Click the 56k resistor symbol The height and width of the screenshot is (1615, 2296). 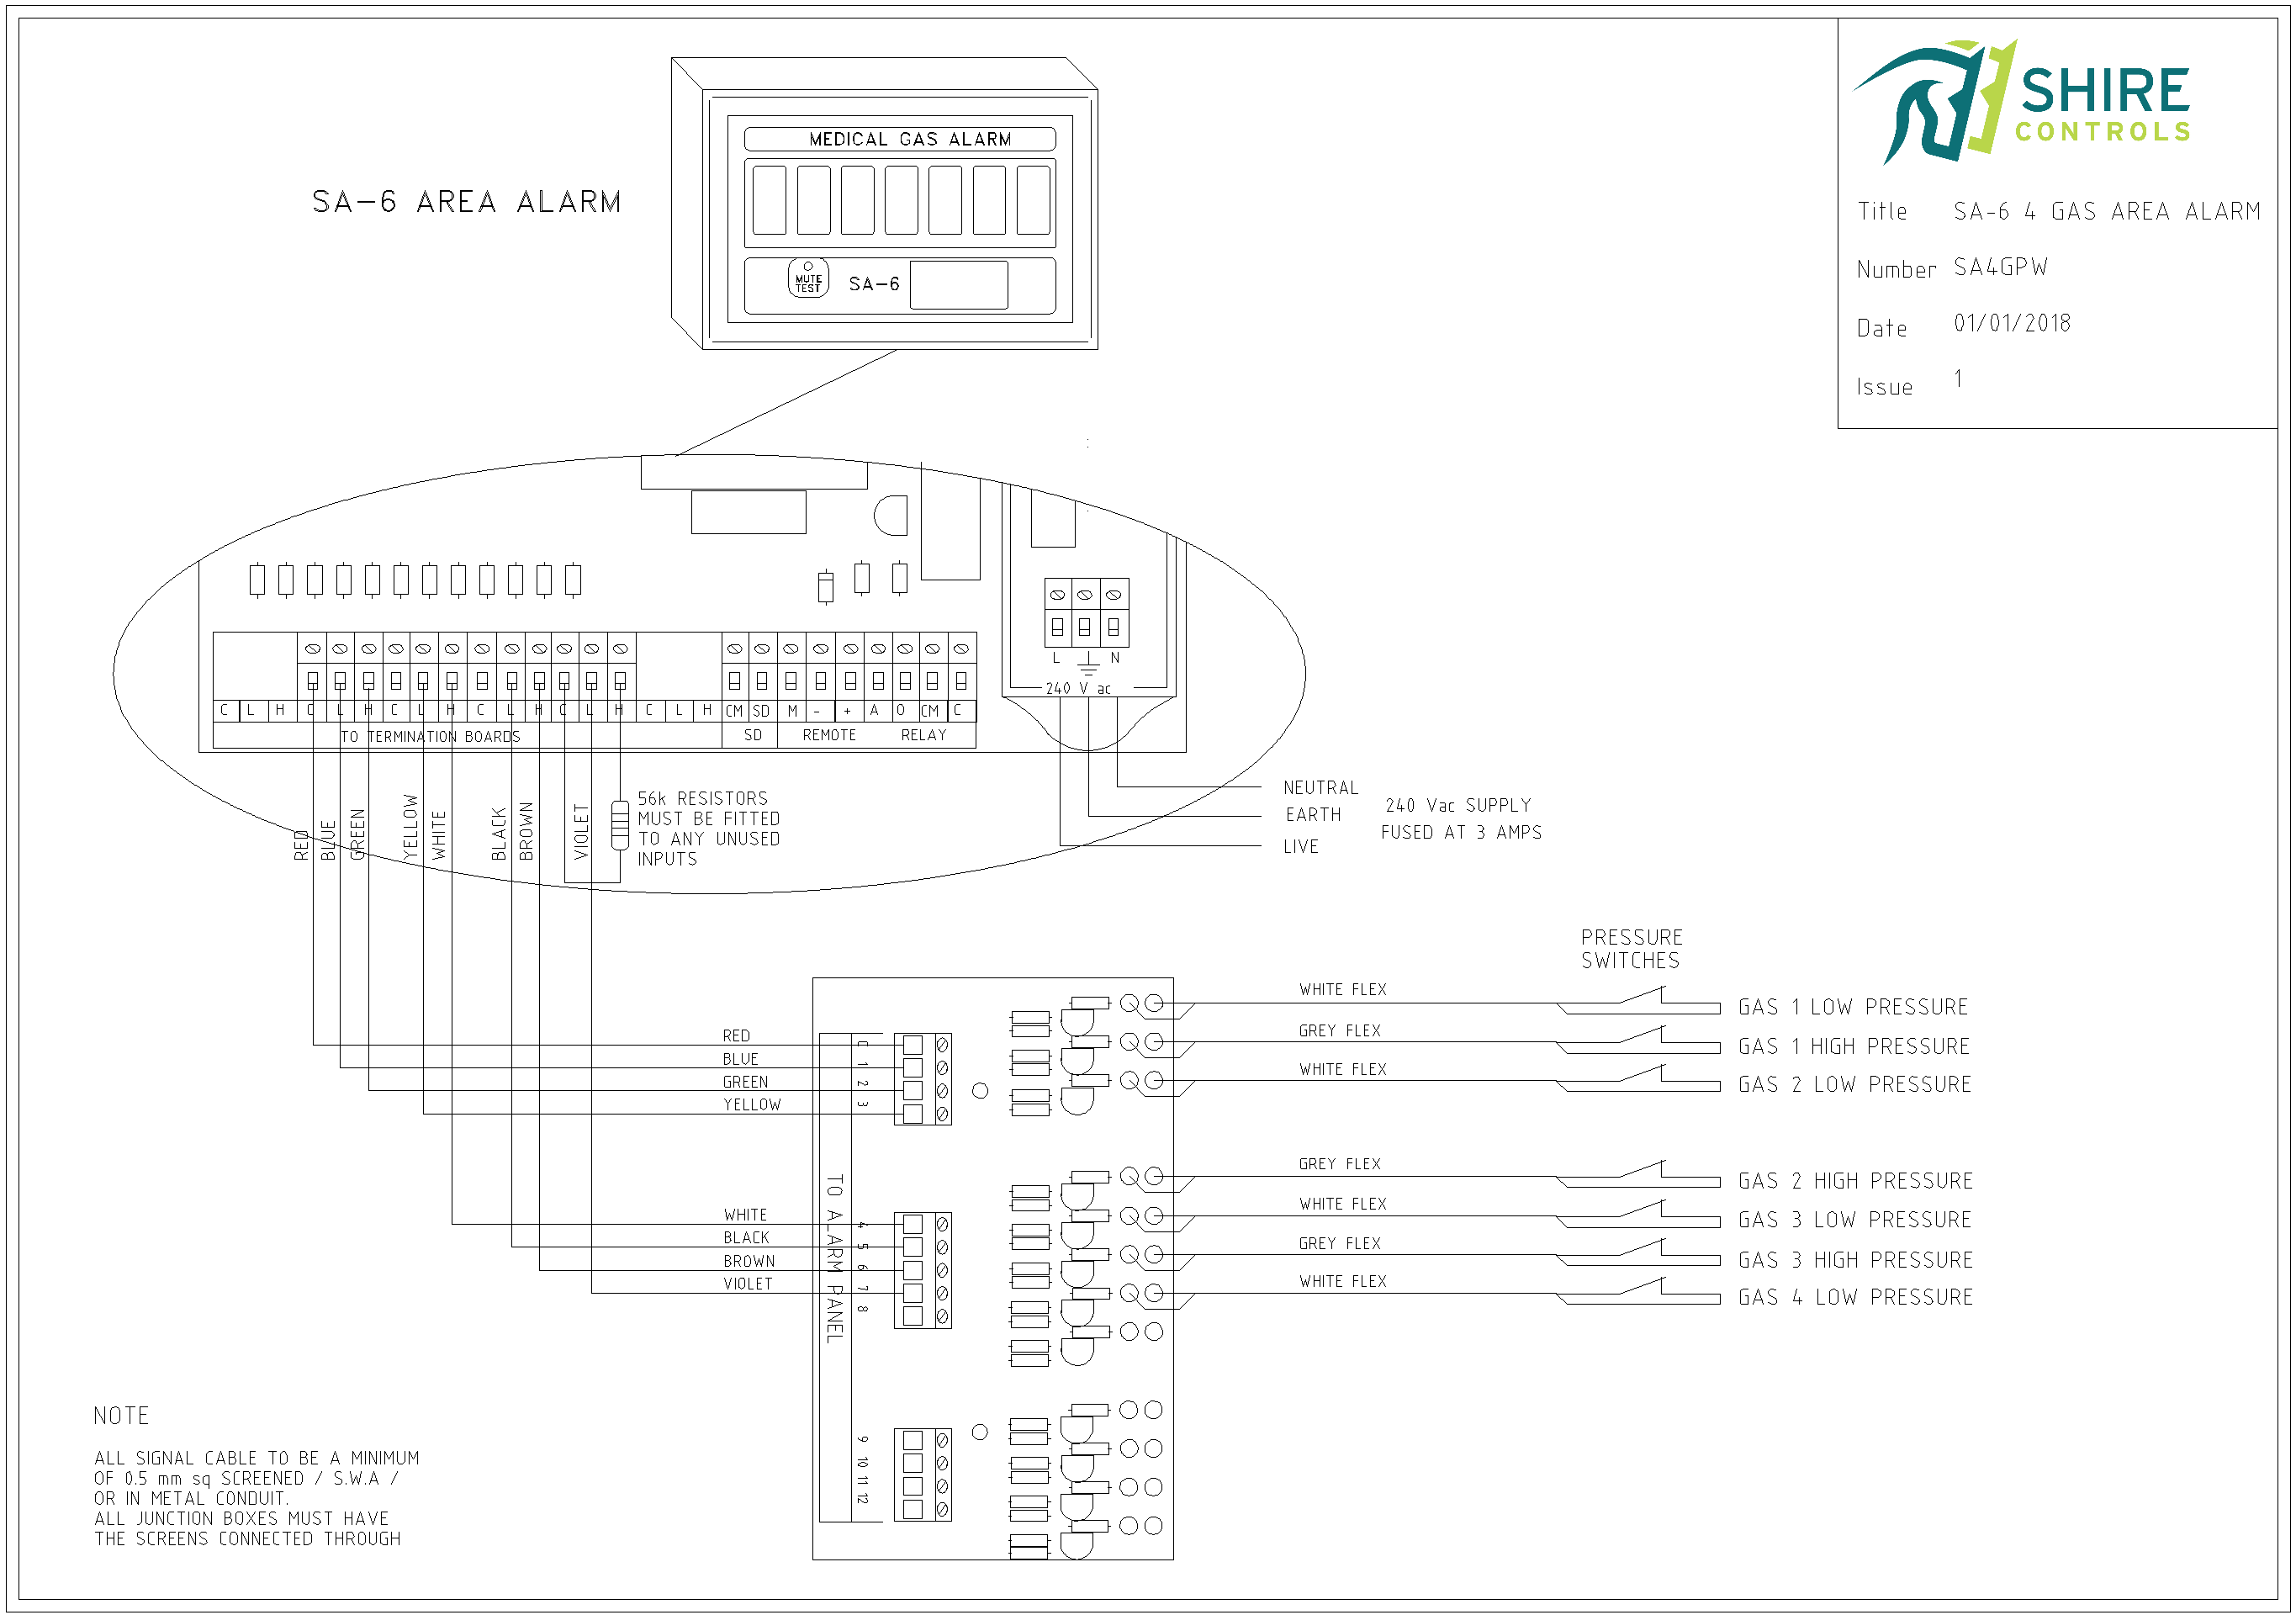coord(620,825)
